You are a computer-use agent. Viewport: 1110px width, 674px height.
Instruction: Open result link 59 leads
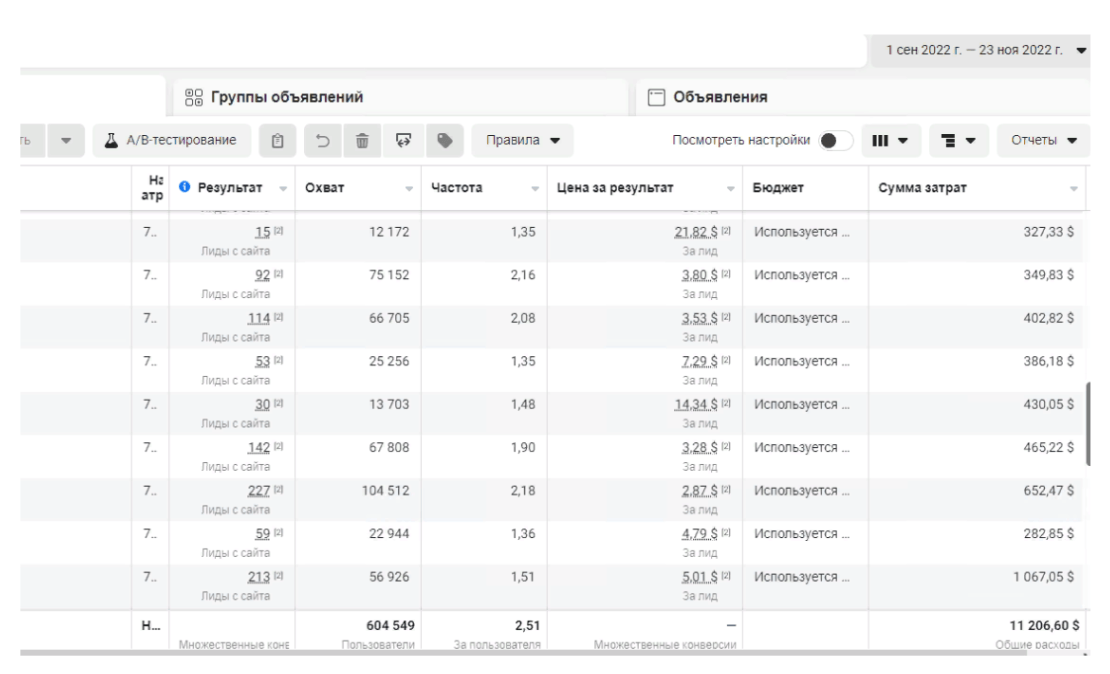263,535
